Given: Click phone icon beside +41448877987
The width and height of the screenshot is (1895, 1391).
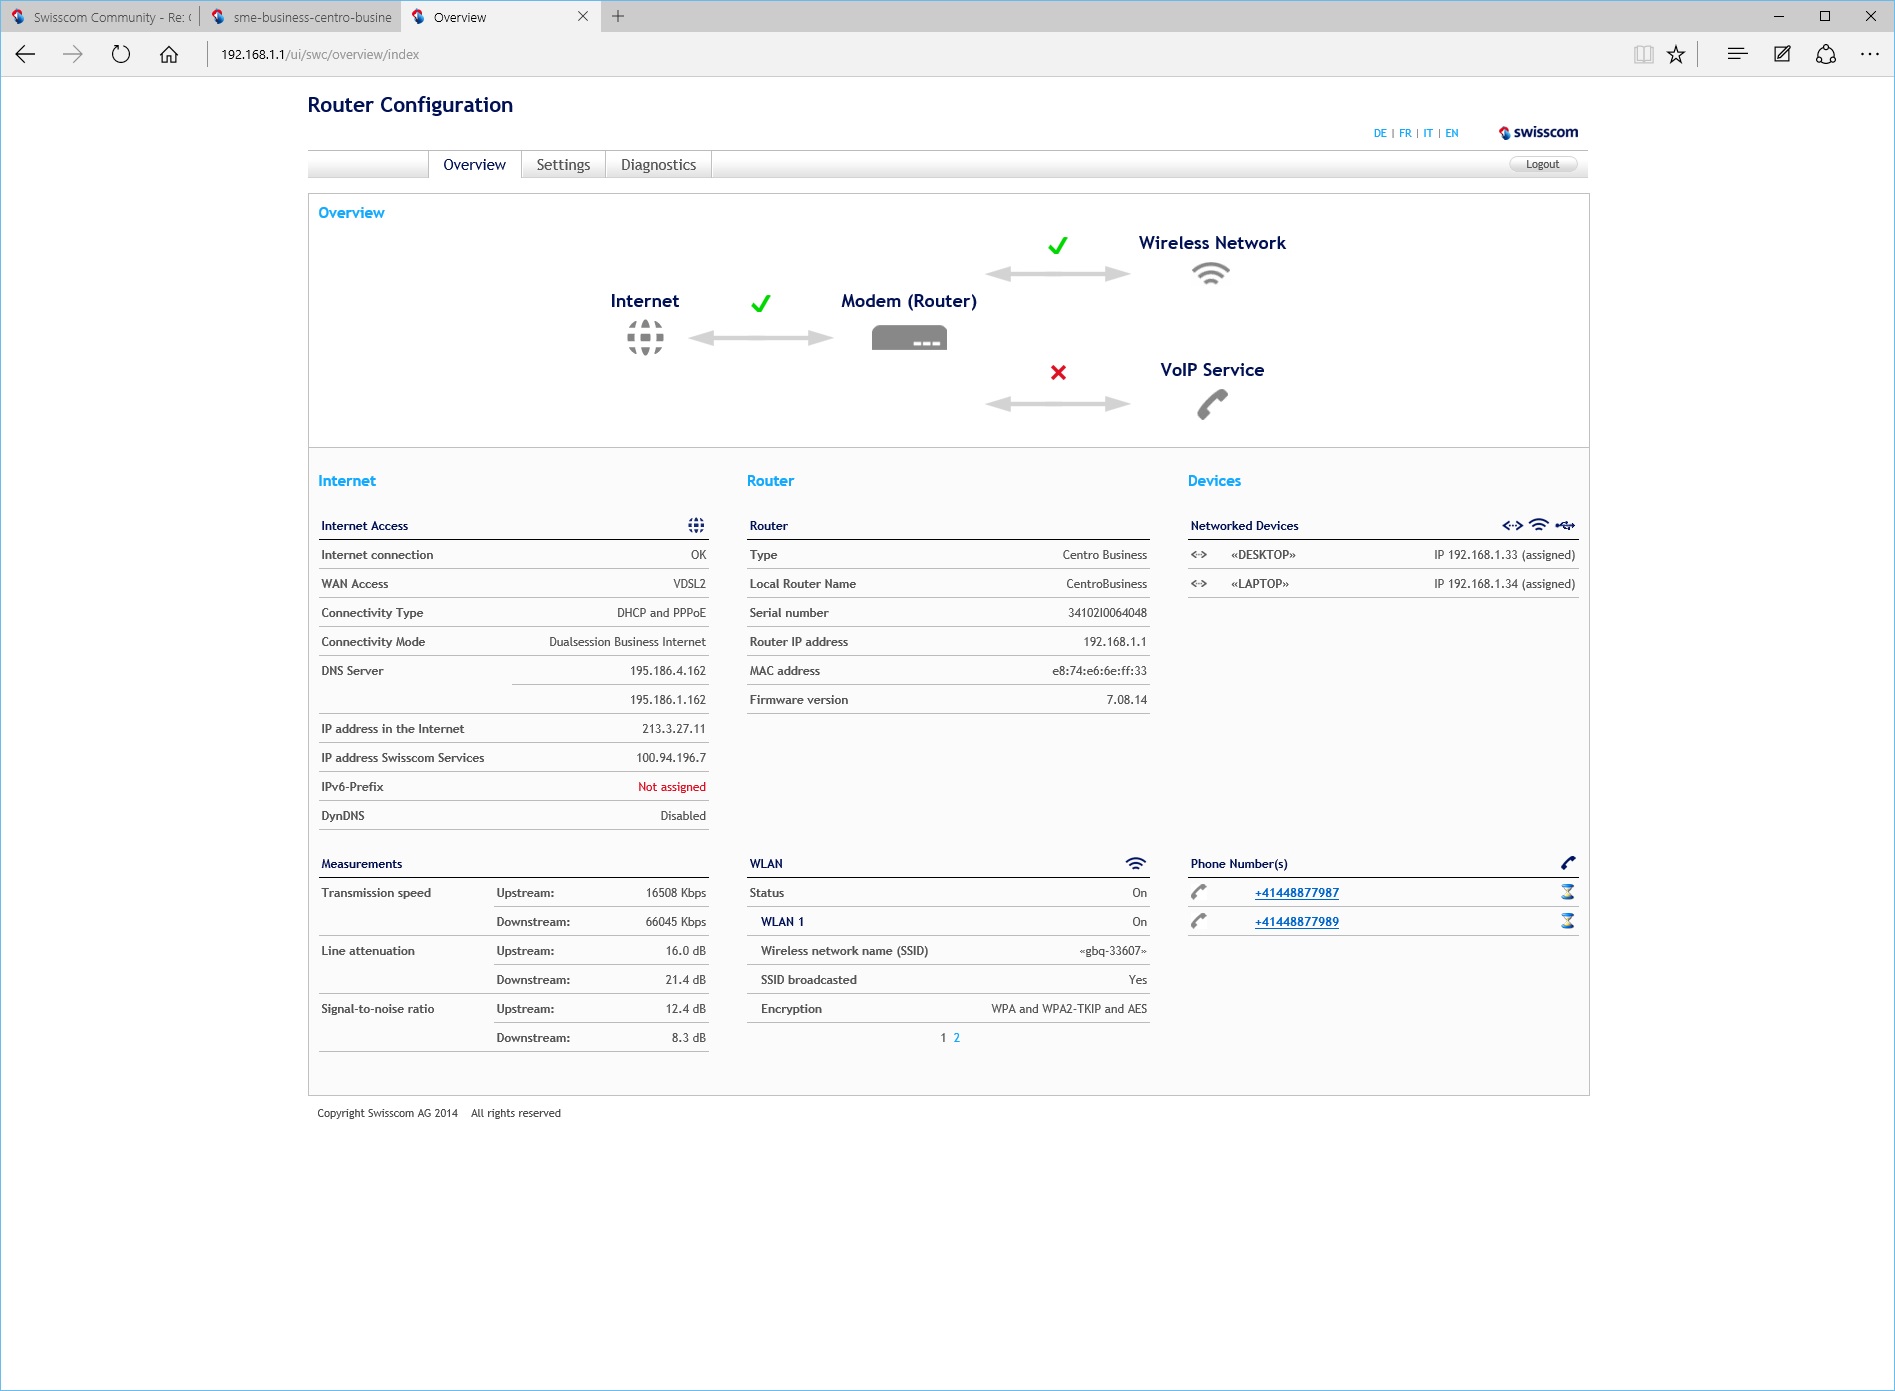Looking at the screenshot, I should (x=1198, y=892).
